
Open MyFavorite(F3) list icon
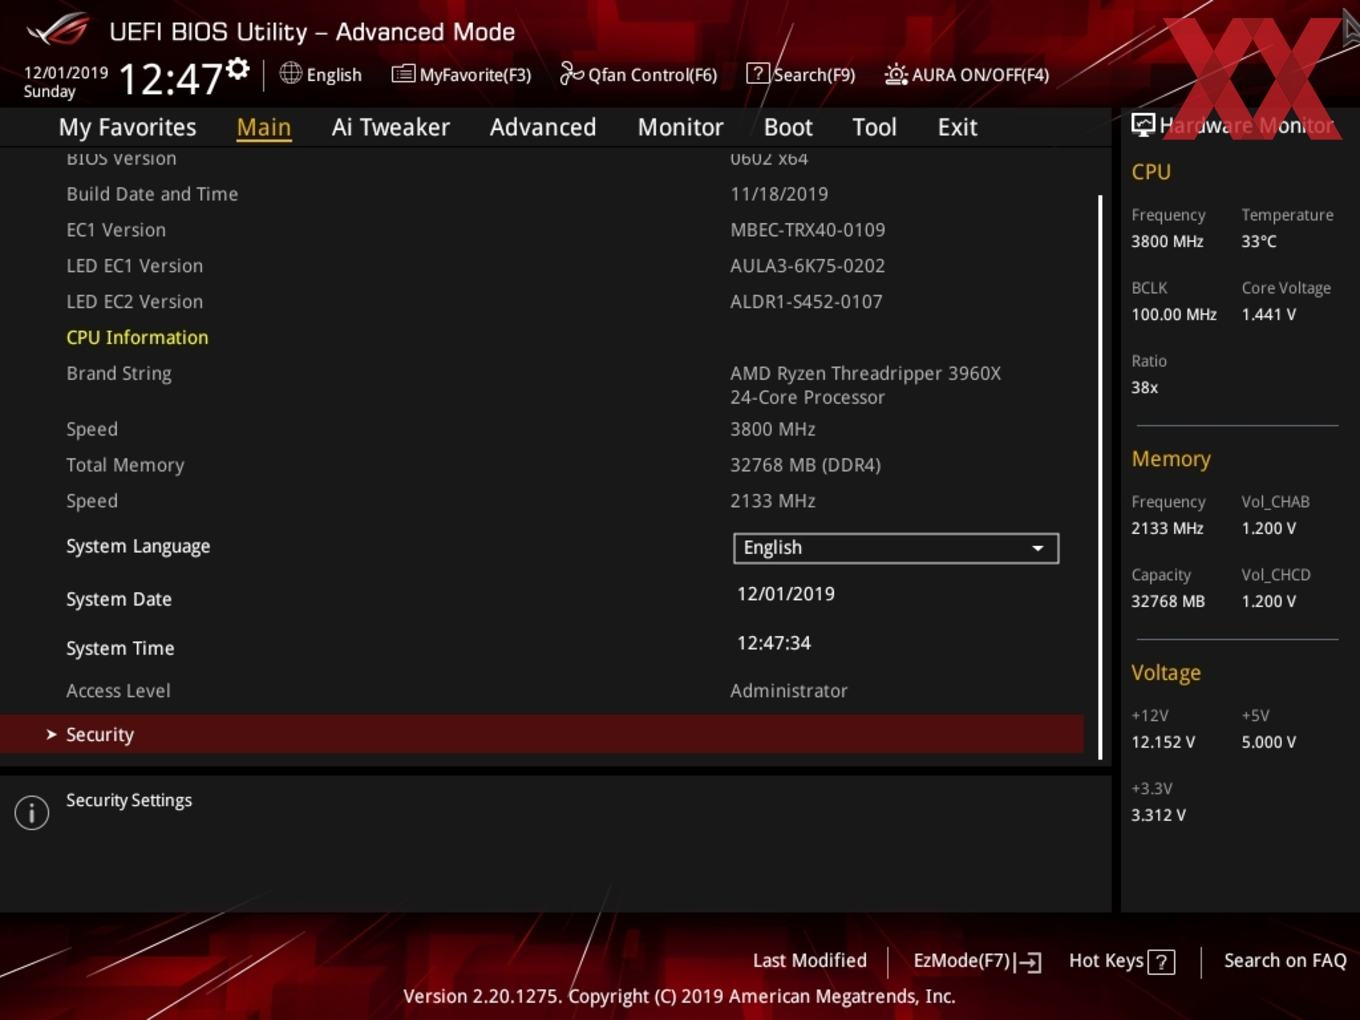403,74
